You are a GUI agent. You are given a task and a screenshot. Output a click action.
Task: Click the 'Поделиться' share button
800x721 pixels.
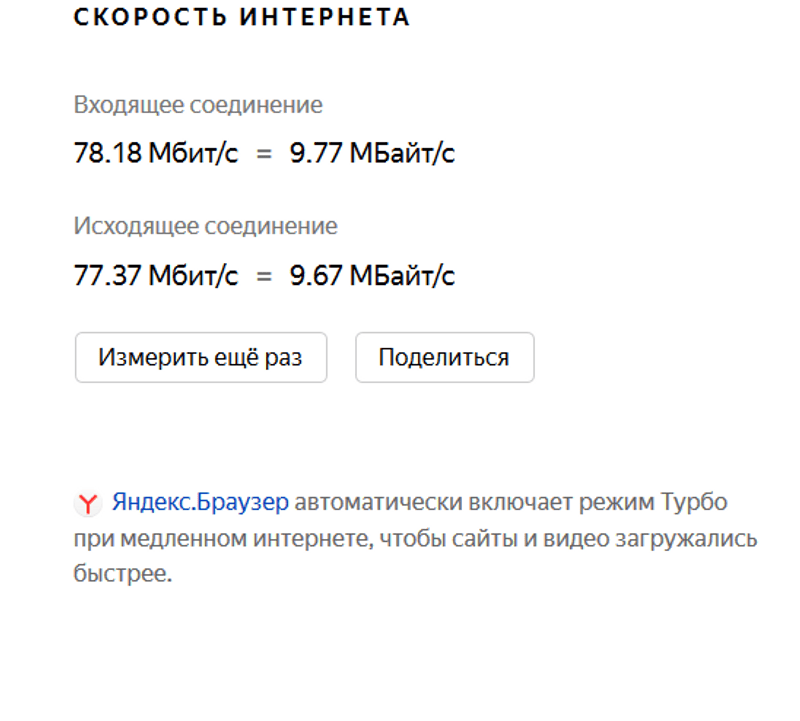tap(444, 358)
